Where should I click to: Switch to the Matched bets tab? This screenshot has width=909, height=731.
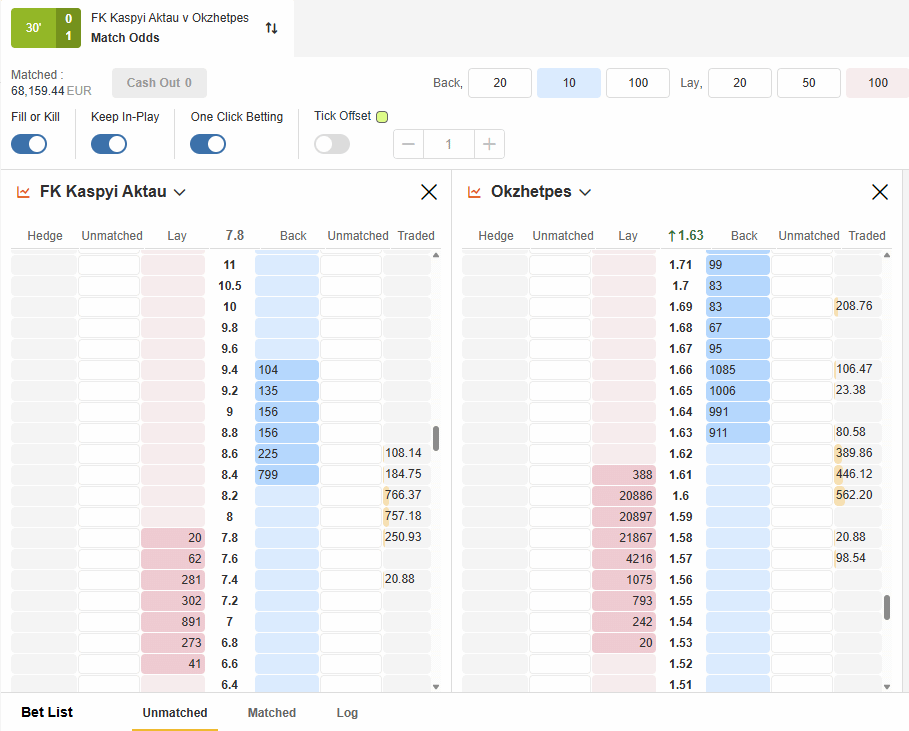[x=272, y=712]
